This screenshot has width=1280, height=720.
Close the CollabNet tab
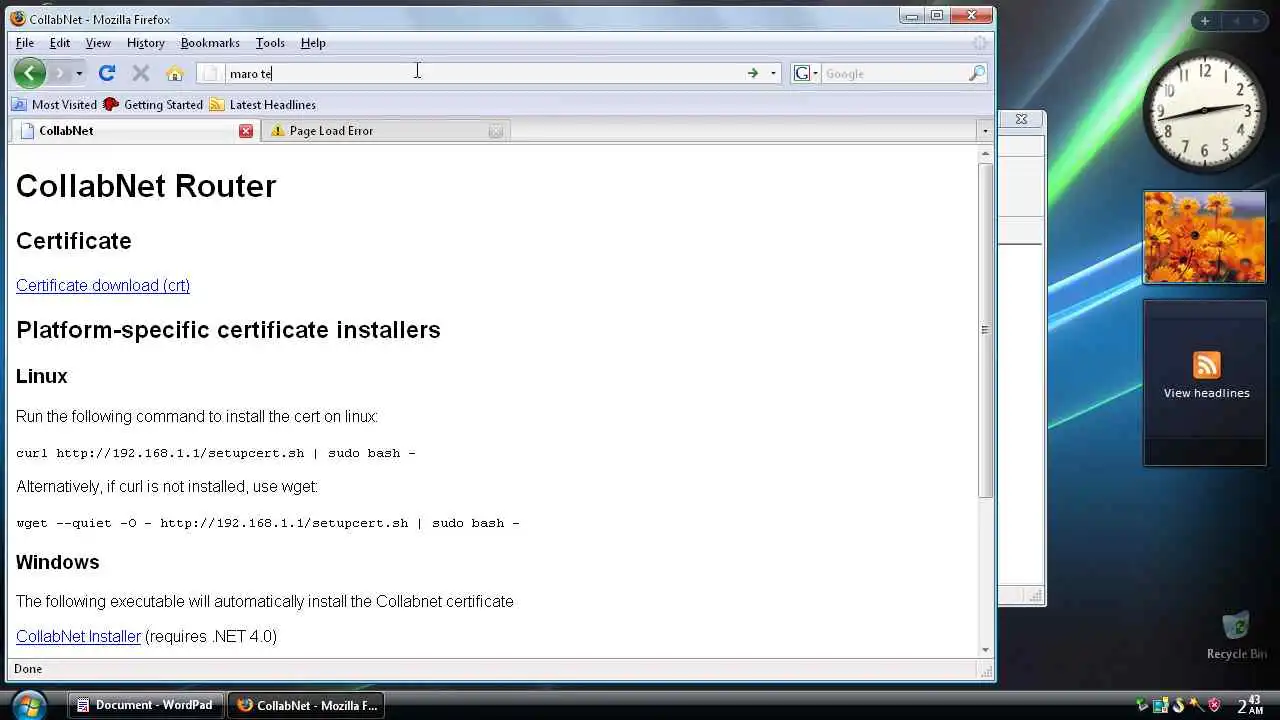coord(246,131)
